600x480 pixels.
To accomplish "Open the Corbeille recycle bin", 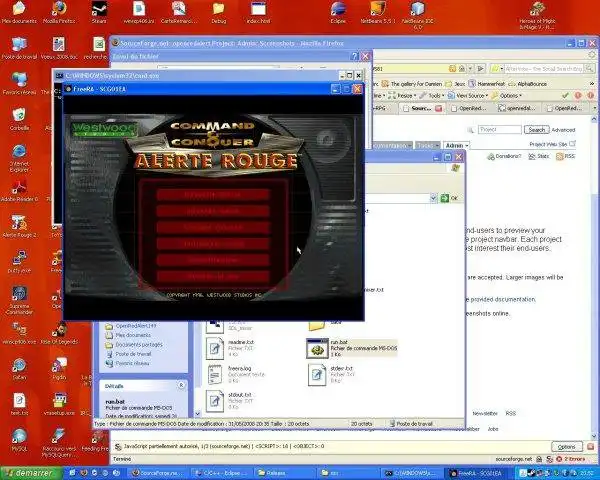I will click(19, 119).
